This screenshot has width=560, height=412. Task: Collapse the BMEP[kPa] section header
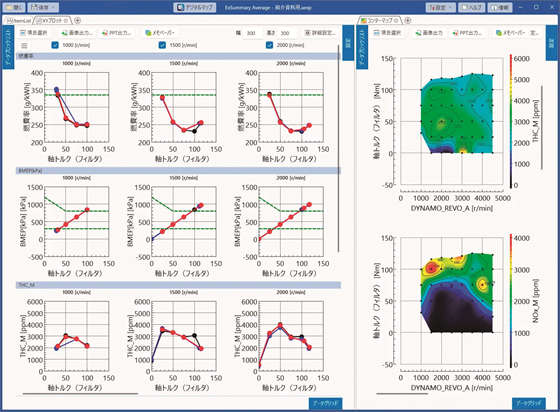pos(178,171)
